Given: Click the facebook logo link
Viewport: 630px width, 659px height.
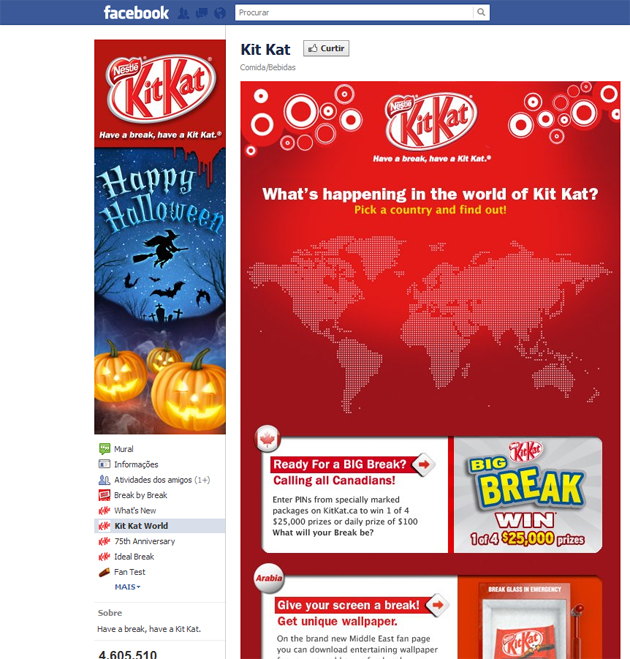Looking at the screenshot, I should coord(136,13).
